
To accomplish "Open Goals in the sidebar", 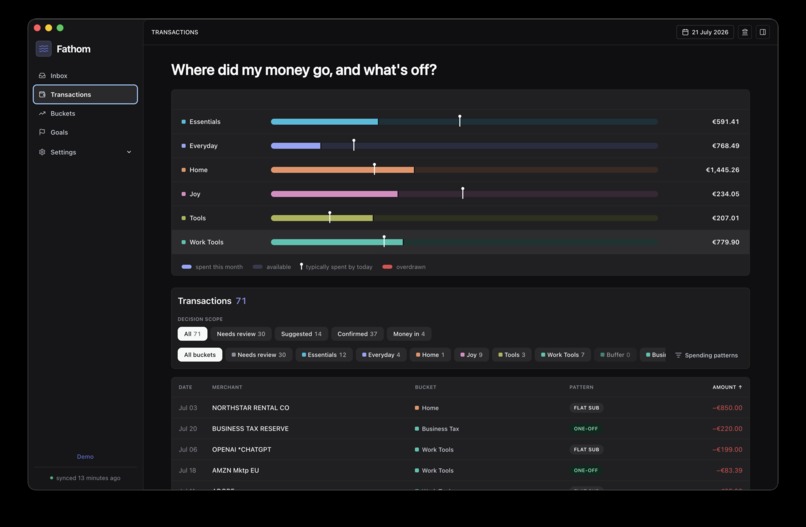I will (x=85, y=132).
